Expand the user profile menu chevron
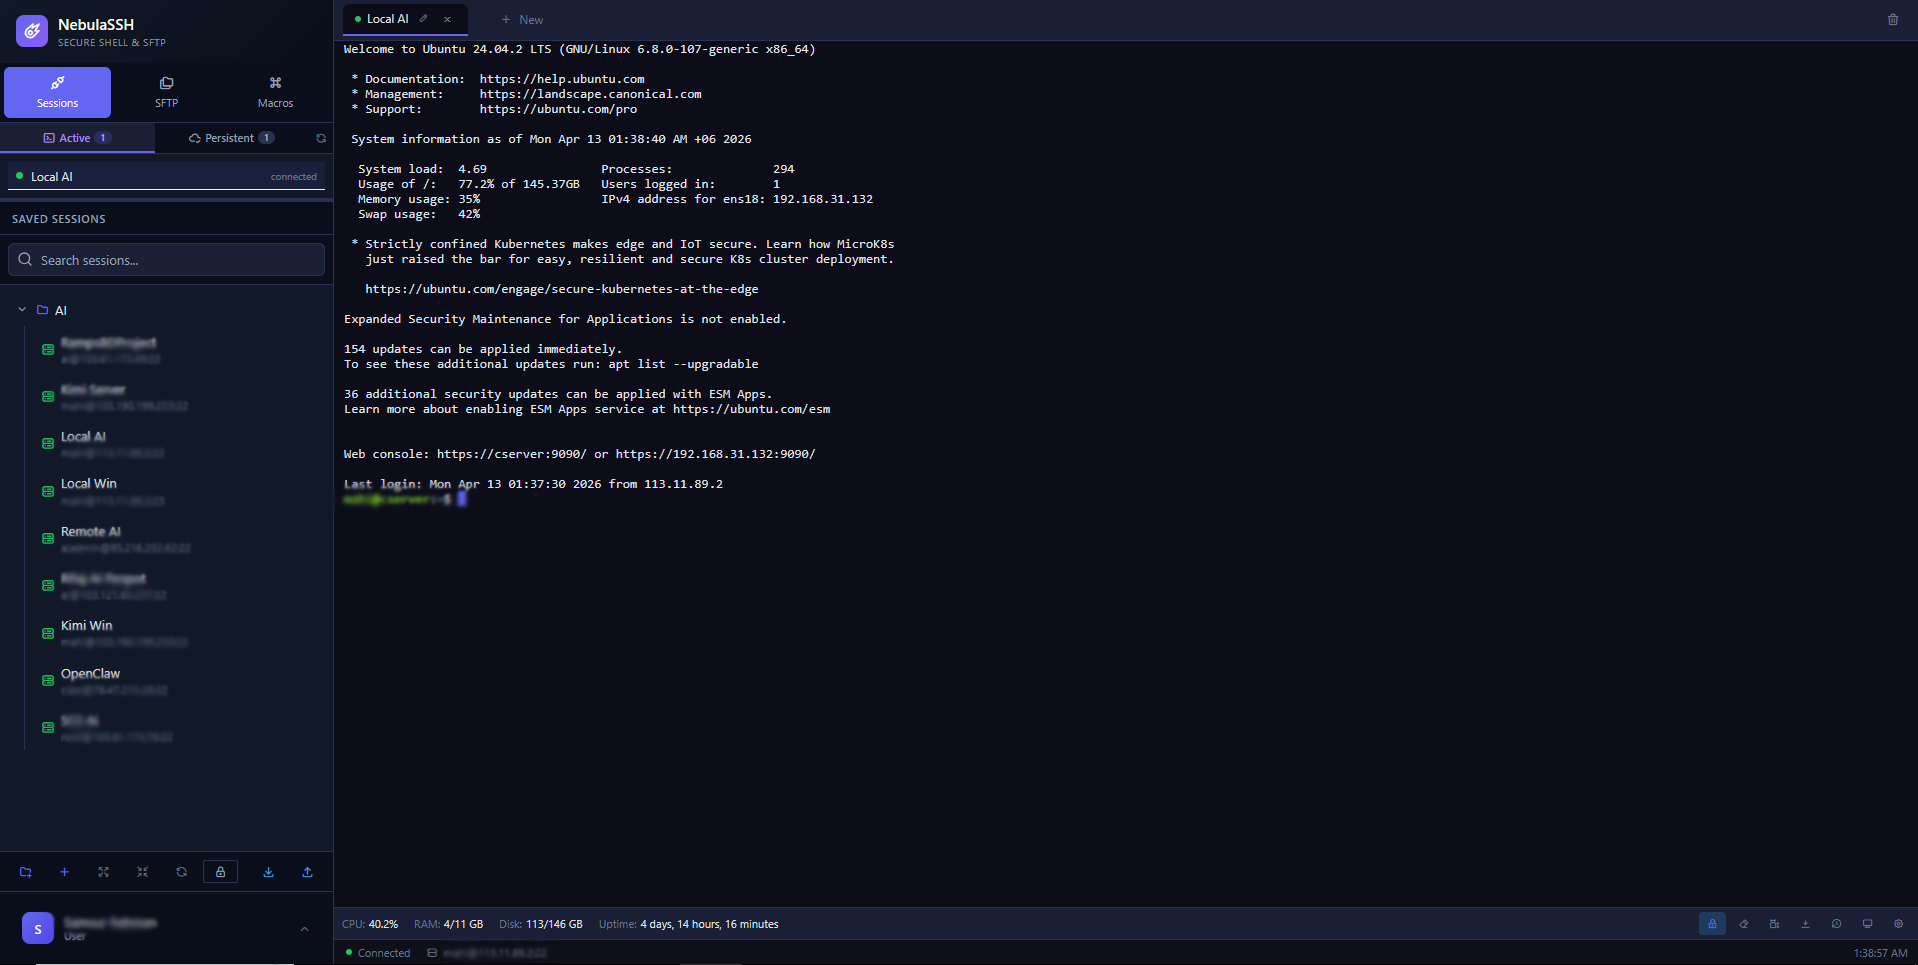Screen dimensions: 1918x965 pyautogui.click(x=304, y=929)
